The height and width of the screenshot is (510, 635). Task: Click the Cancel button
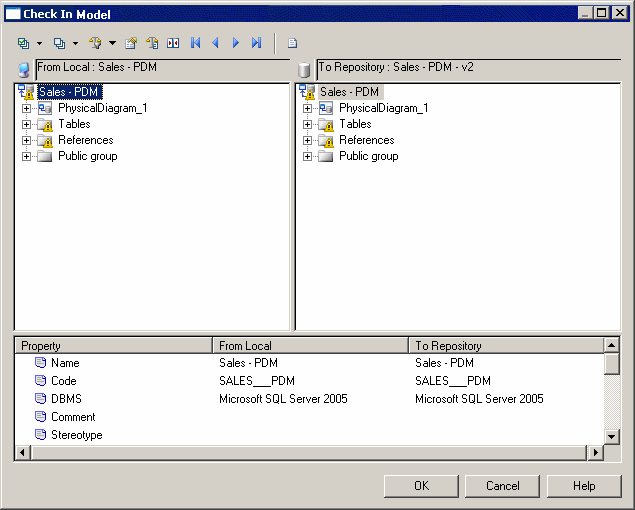[x=502, y=486]
